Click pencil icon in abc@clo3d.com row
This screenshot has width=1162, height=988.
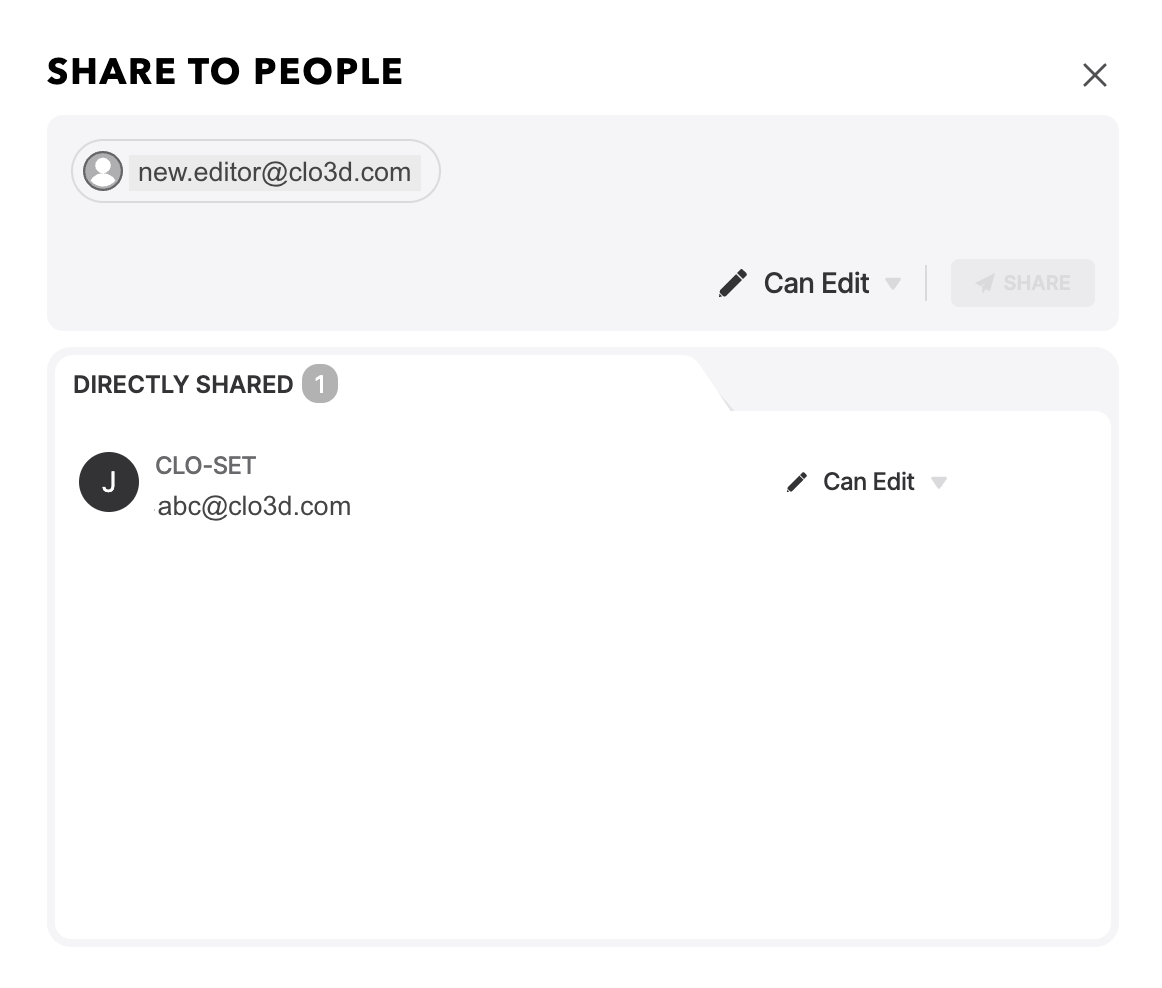[797, 483]
